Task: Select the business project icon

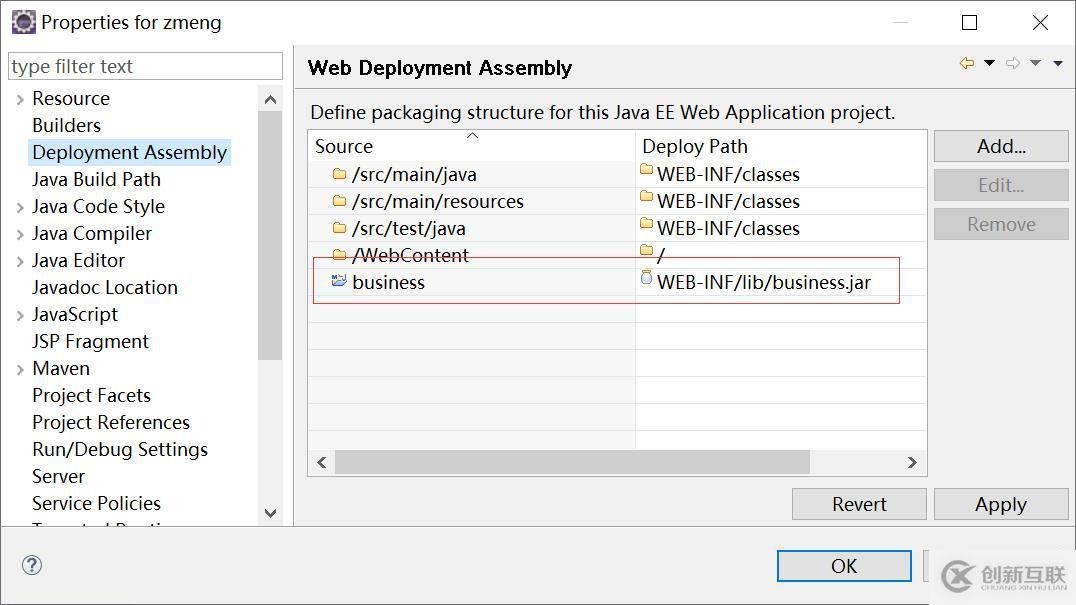Action: tap(339, 281)
